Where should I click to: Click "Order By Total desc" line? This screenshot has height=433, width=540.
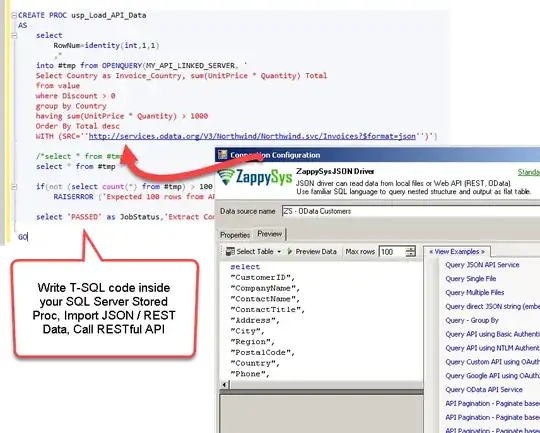pos(77,126)
